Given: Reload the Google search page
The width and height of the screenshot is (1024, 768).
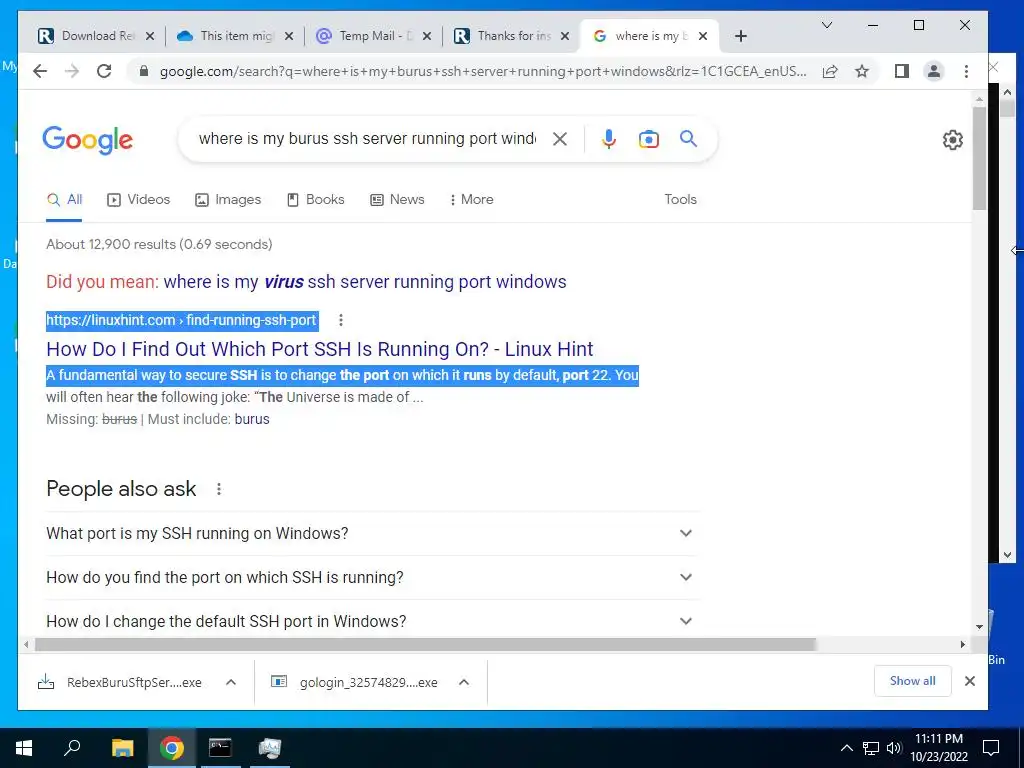Looking at the screenshot, I should tap(104, 71).
